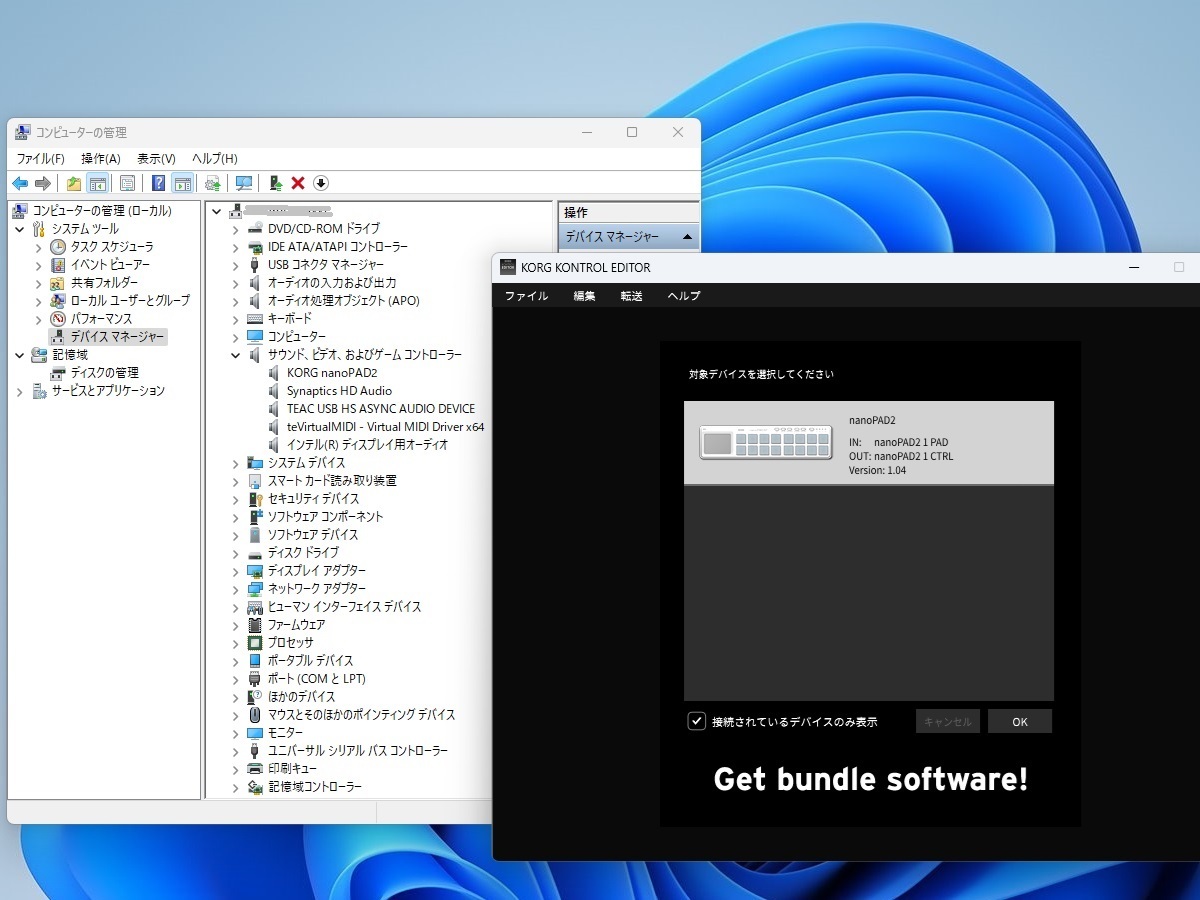The image size is (1200, 900).
Task: Click the Properties toolbar icon
Action: point(127,183)
